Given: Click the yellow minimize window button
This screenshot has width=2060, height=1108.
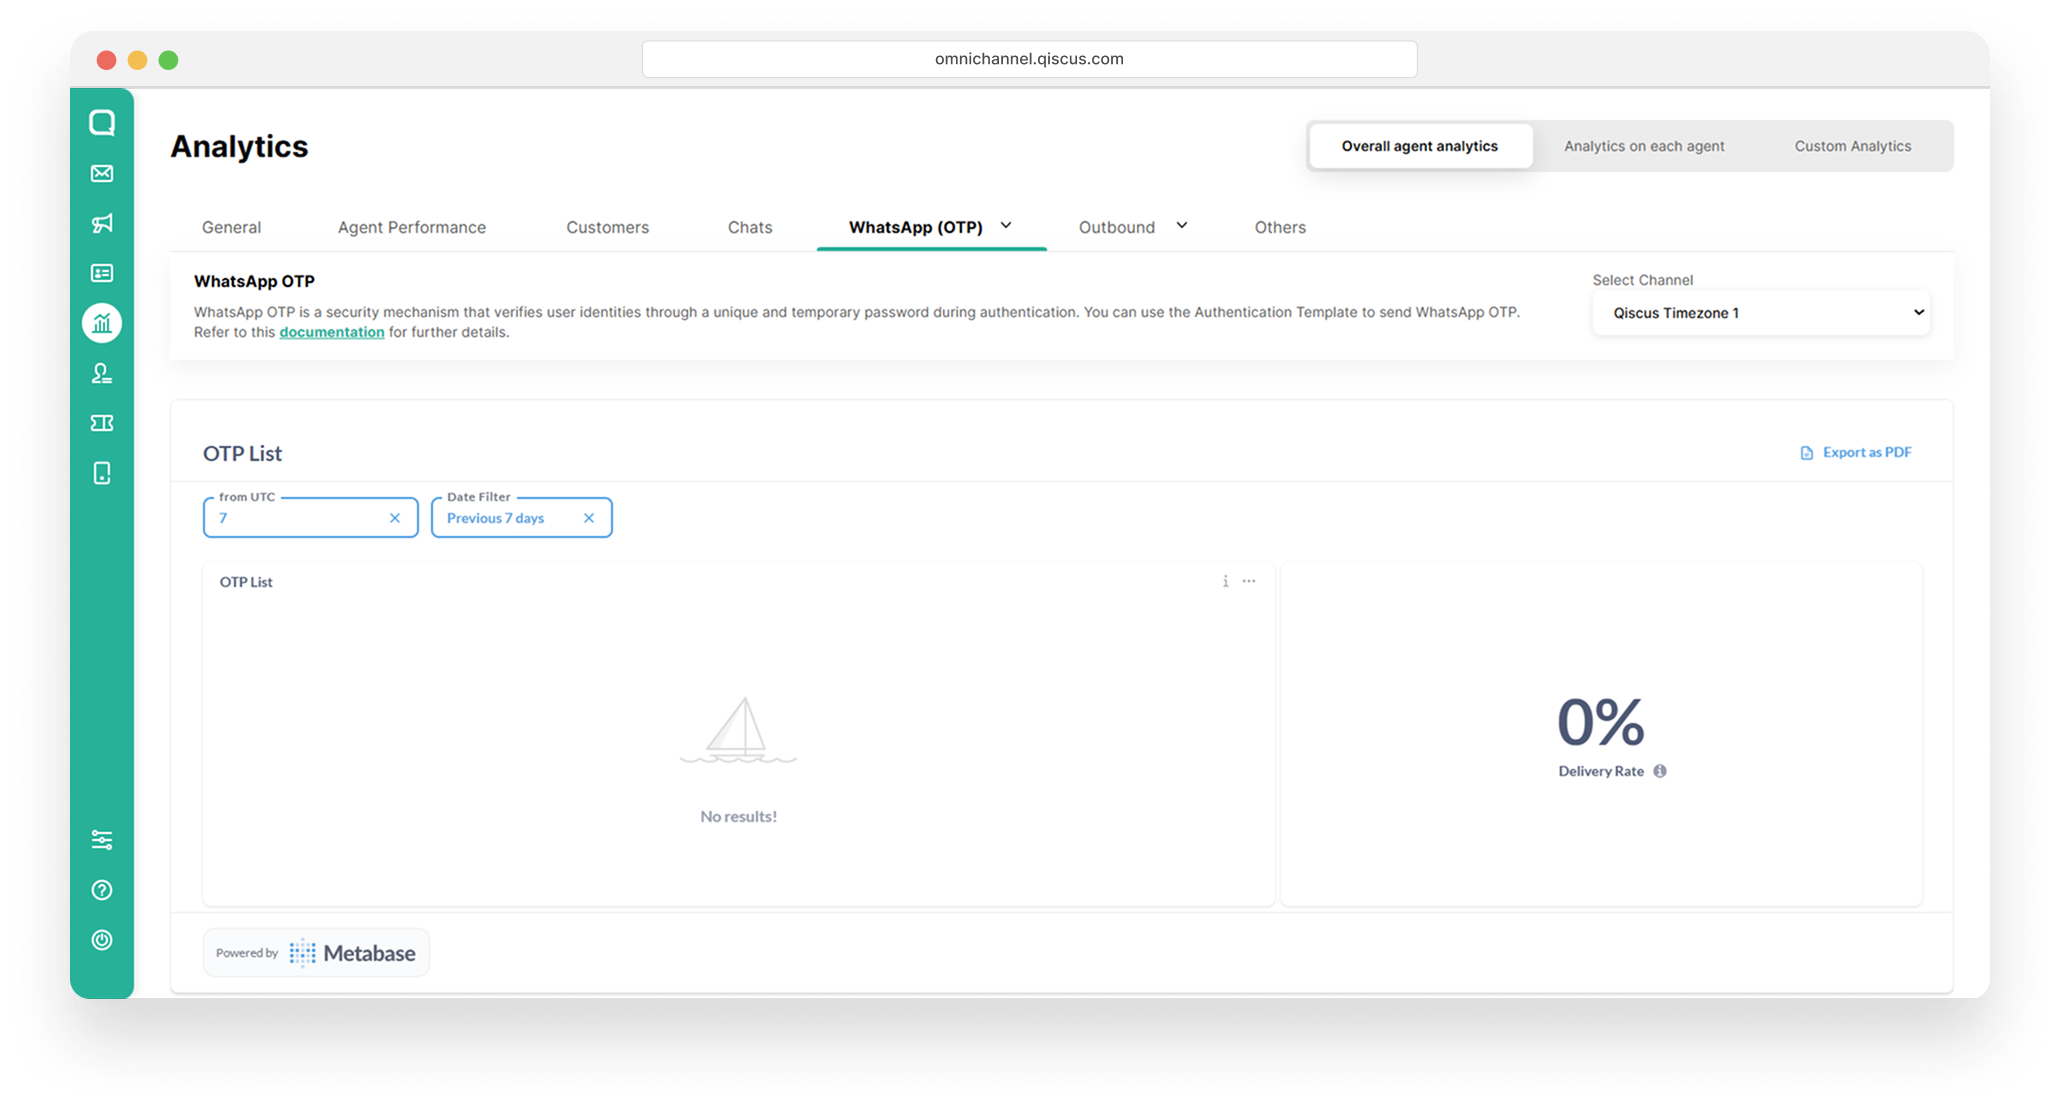Looking at the screenshot, I should coord(137,60).
